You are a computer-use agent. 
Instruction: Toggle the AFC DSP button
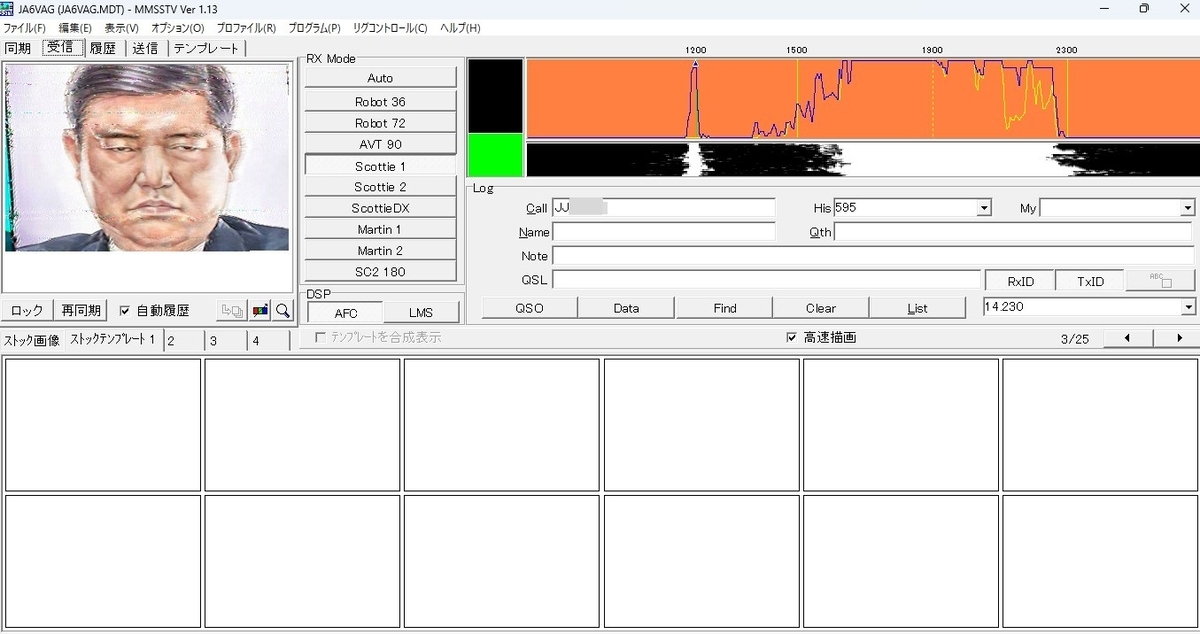(345, 313)
